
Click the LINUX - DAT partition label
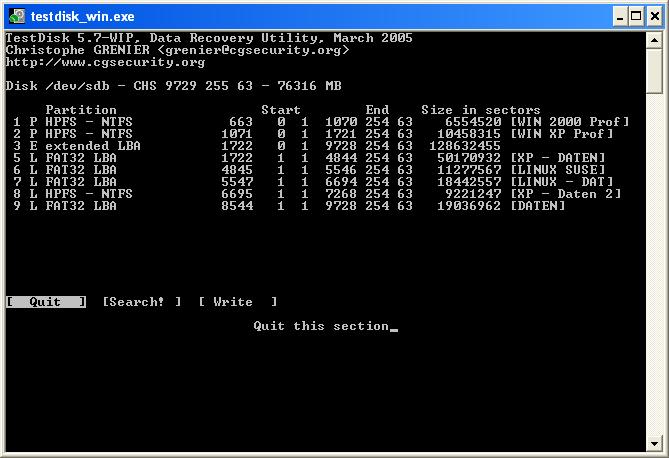pyautogui.click(x=562, y=181)
